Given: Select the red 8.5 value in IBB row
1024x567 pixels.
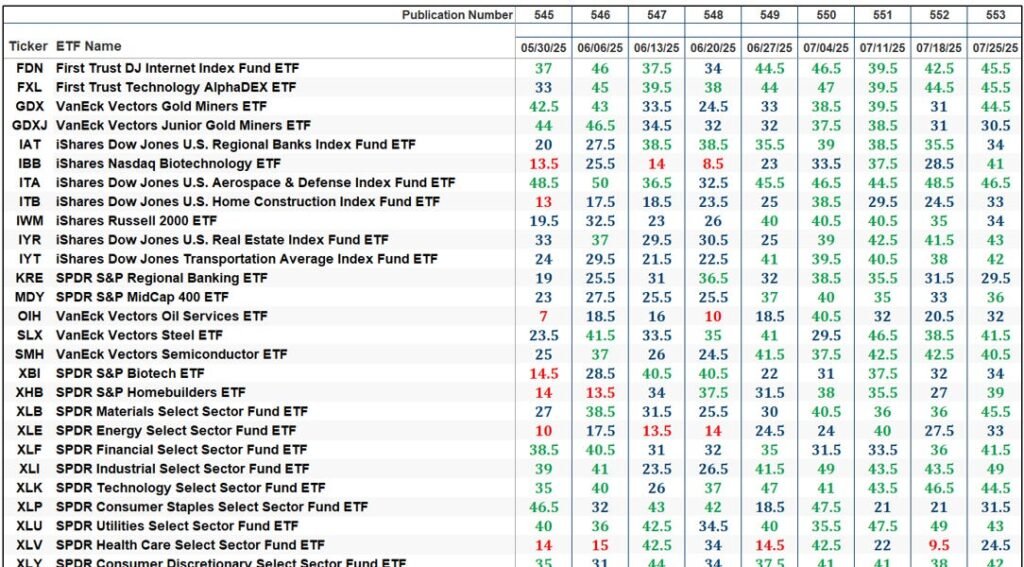Looking at the screenshot, I should pos(713,163).
